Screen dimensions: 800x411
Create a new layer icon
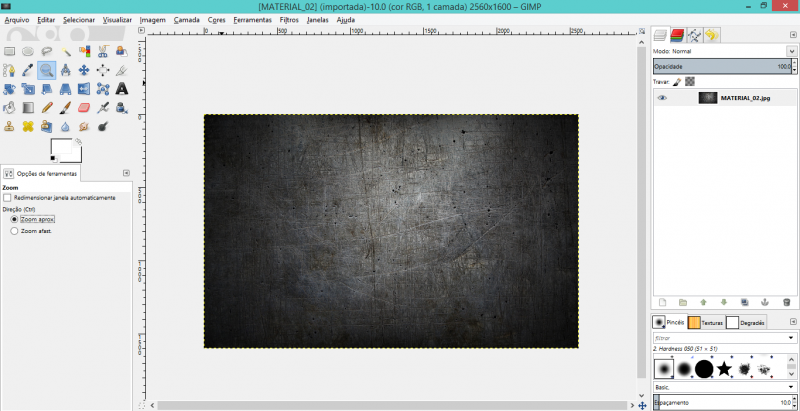point(661,301)
